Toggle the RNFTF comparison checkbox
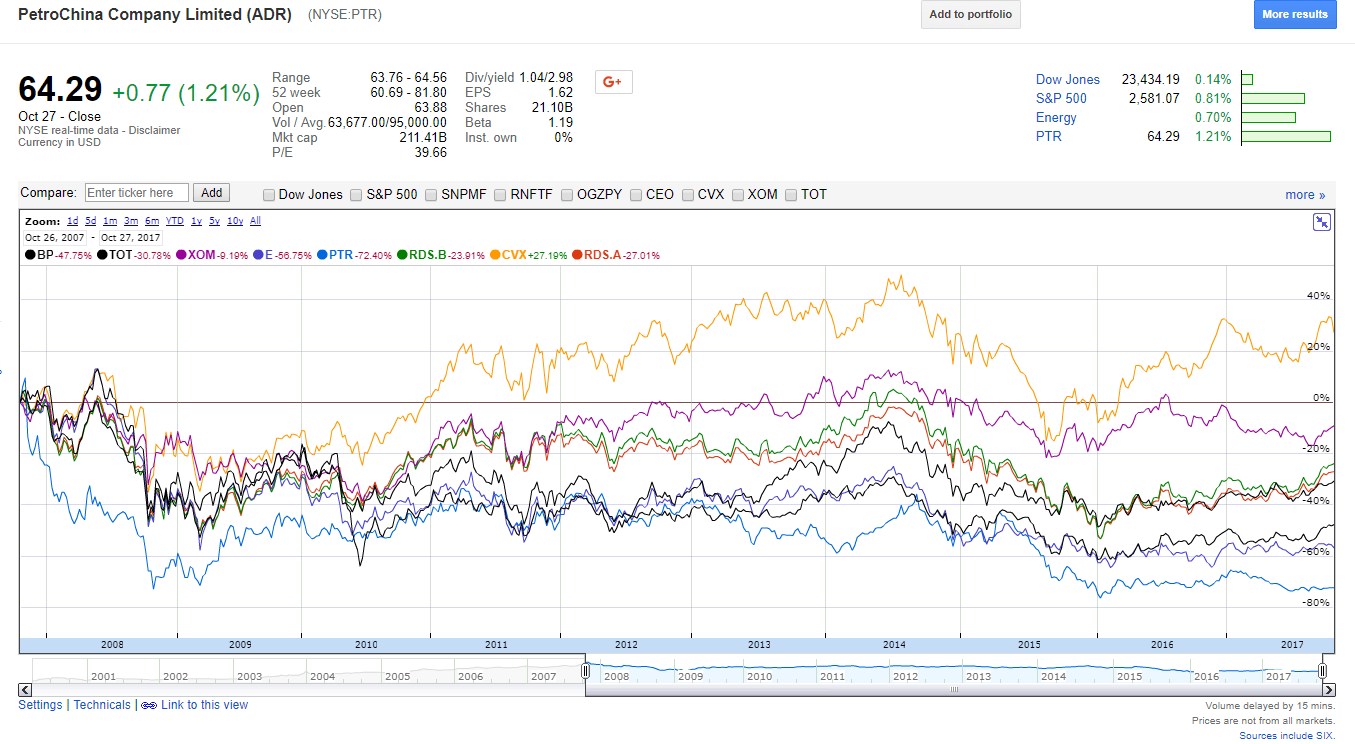Viewport: 1355px width, 744px height. pos(500,195)
